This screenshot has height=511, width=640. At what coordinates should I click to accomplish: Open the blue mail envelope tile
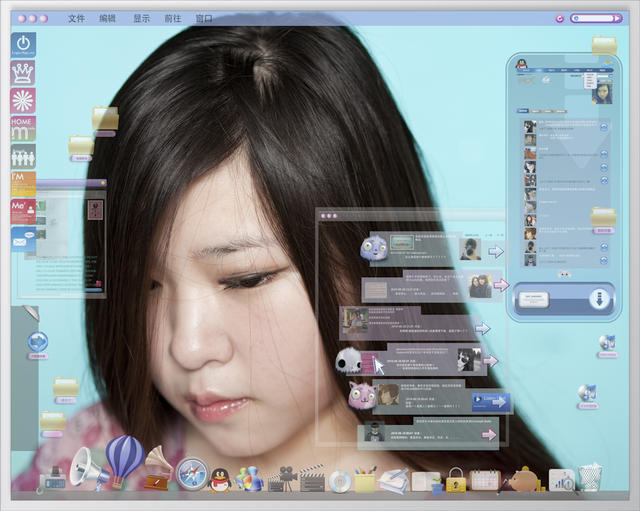coord(23,239)
